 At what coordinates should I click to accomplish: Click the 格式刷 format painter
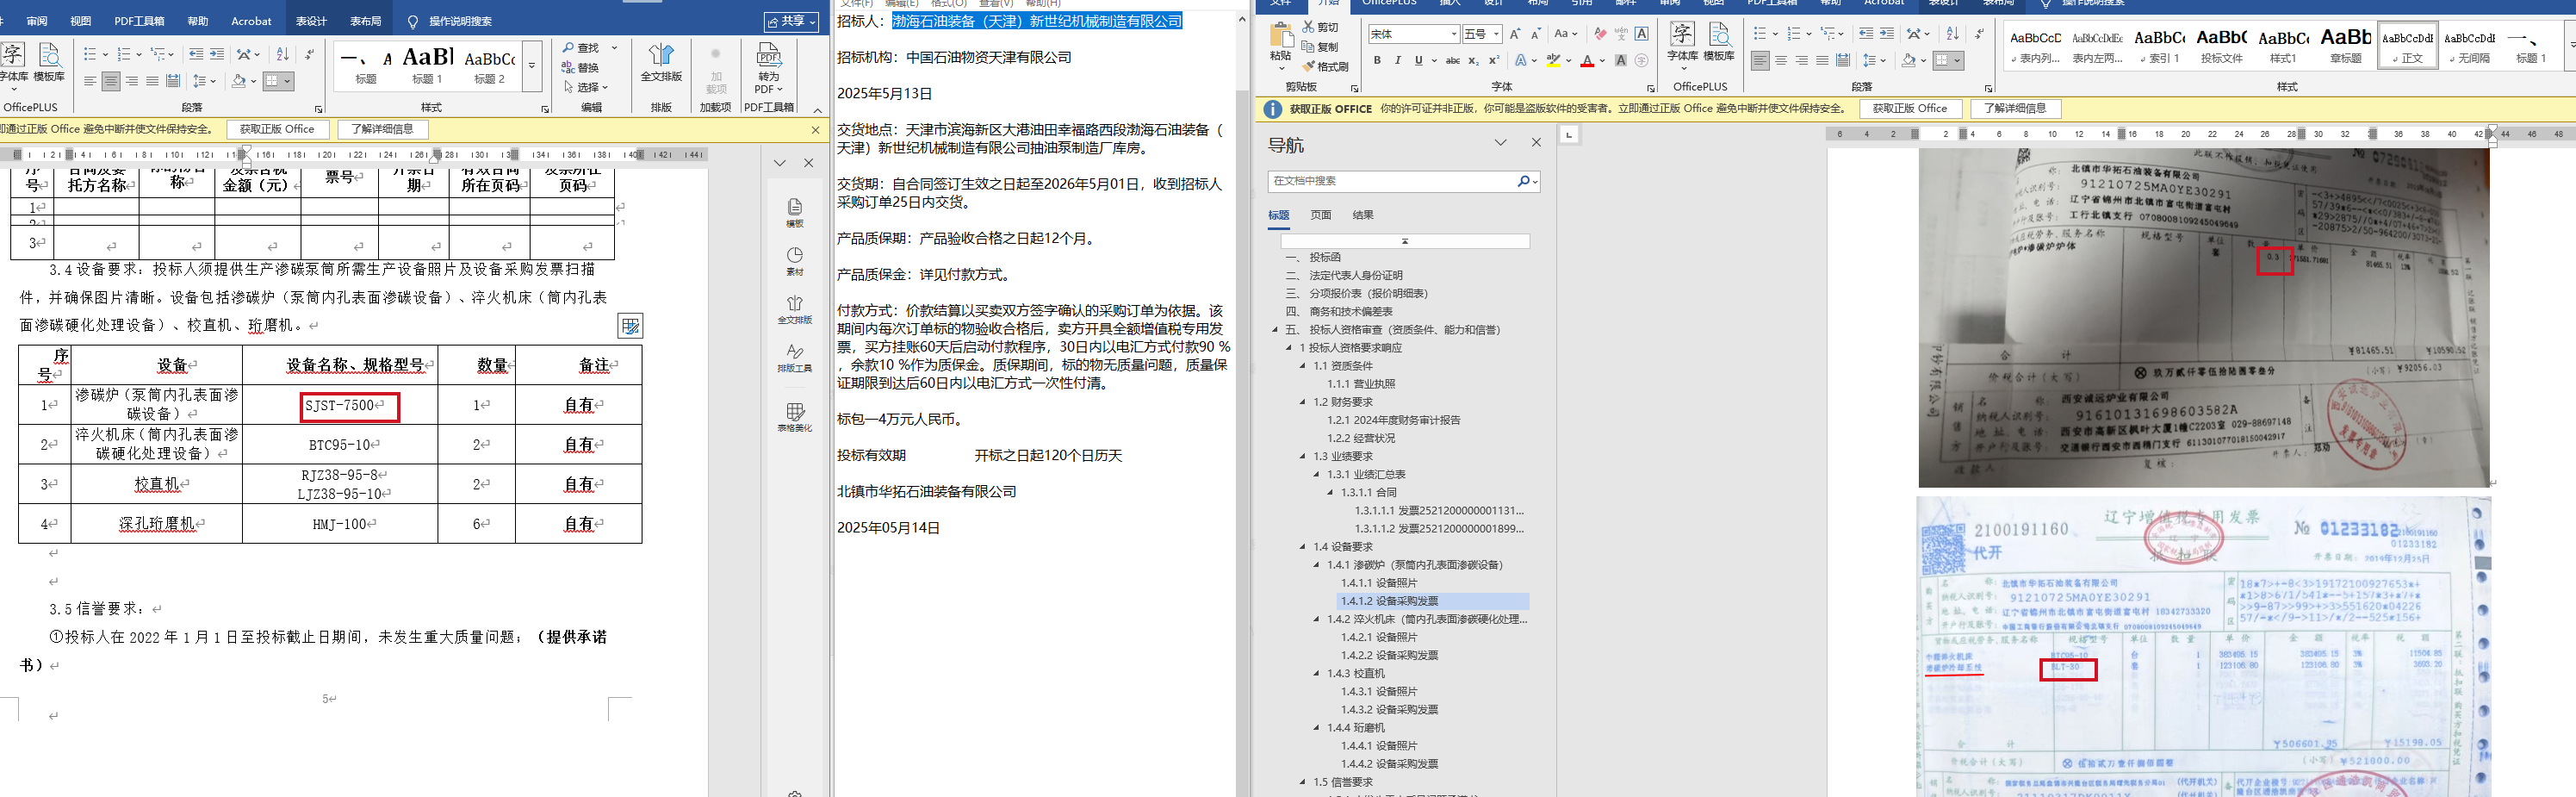pos(1326,67)
